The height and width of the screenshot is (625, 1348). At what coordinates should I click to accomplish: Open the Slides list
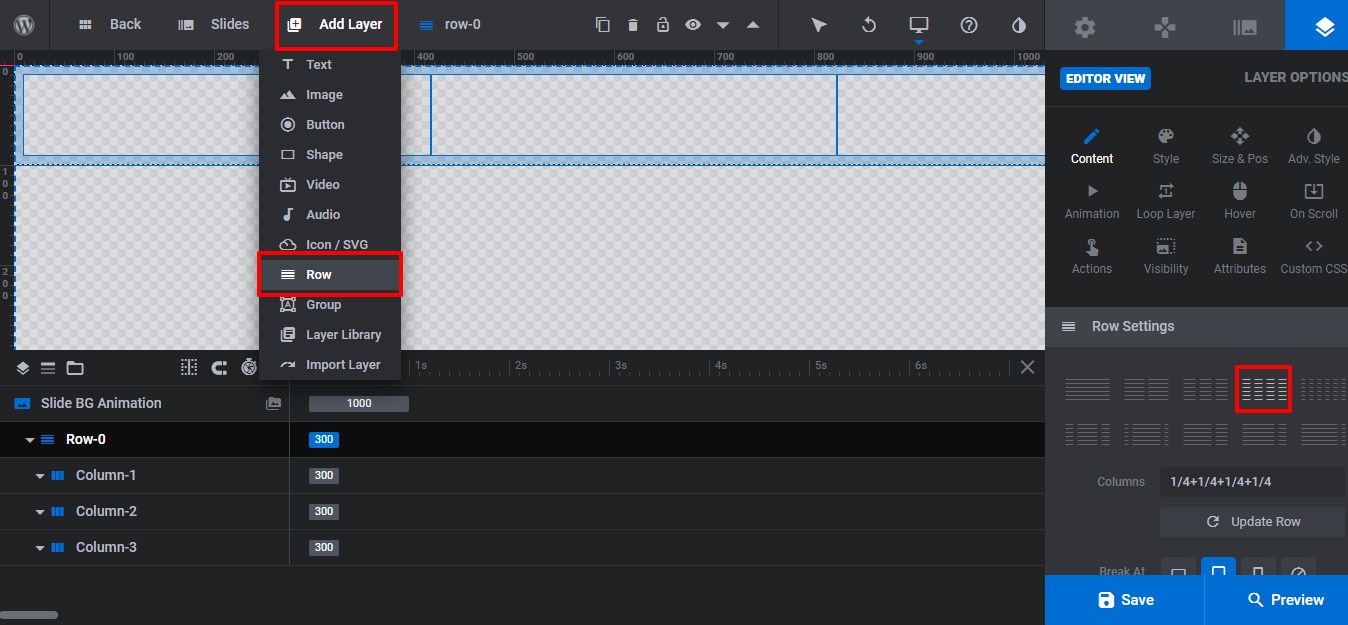pyautogui.click(x=214, y=24)
